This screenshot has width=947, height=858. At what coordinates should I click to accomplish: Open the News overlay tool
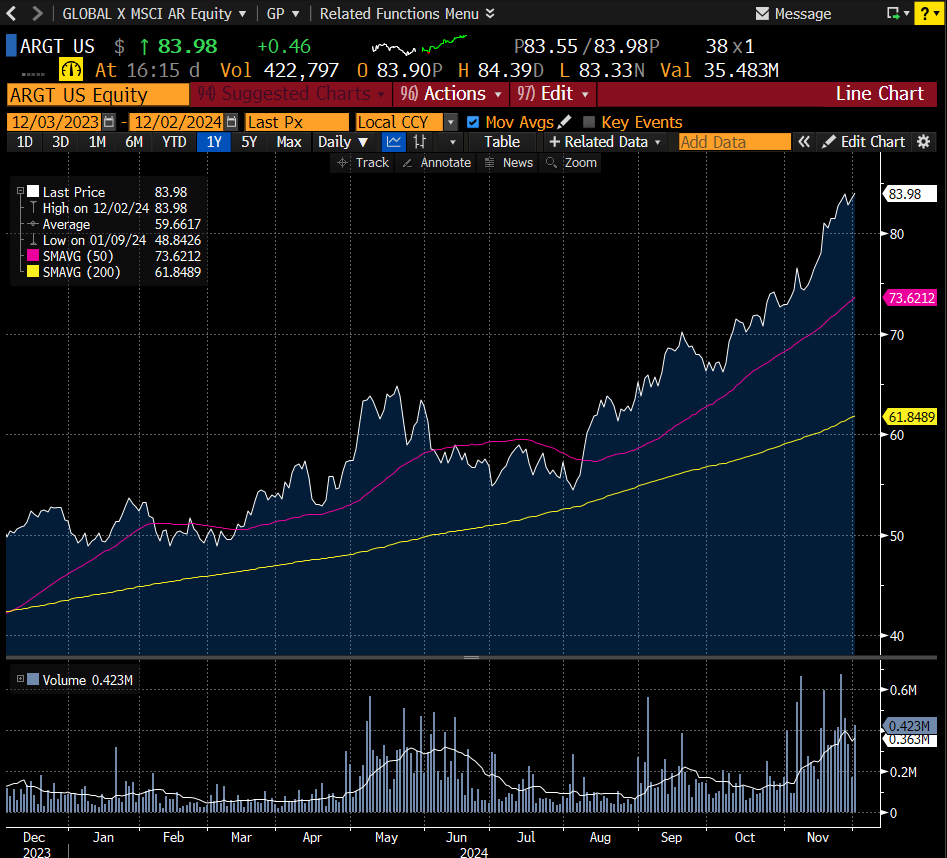[509, 162]
